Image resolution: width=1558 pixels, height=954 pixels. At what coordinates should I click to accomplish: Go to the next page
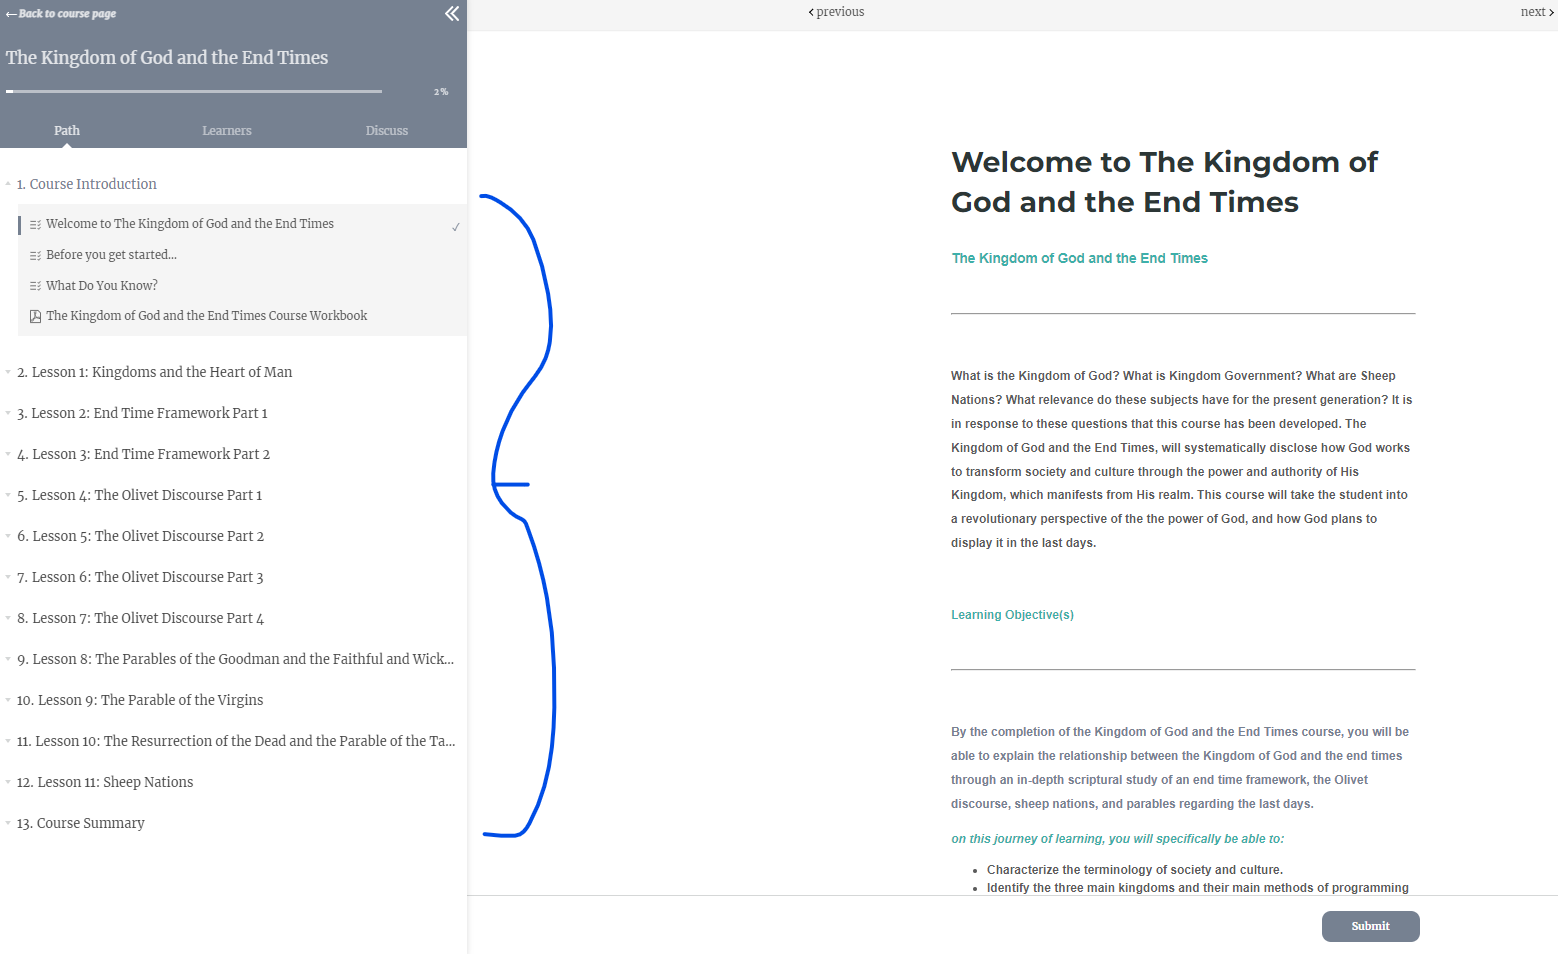coord(1537,12)
